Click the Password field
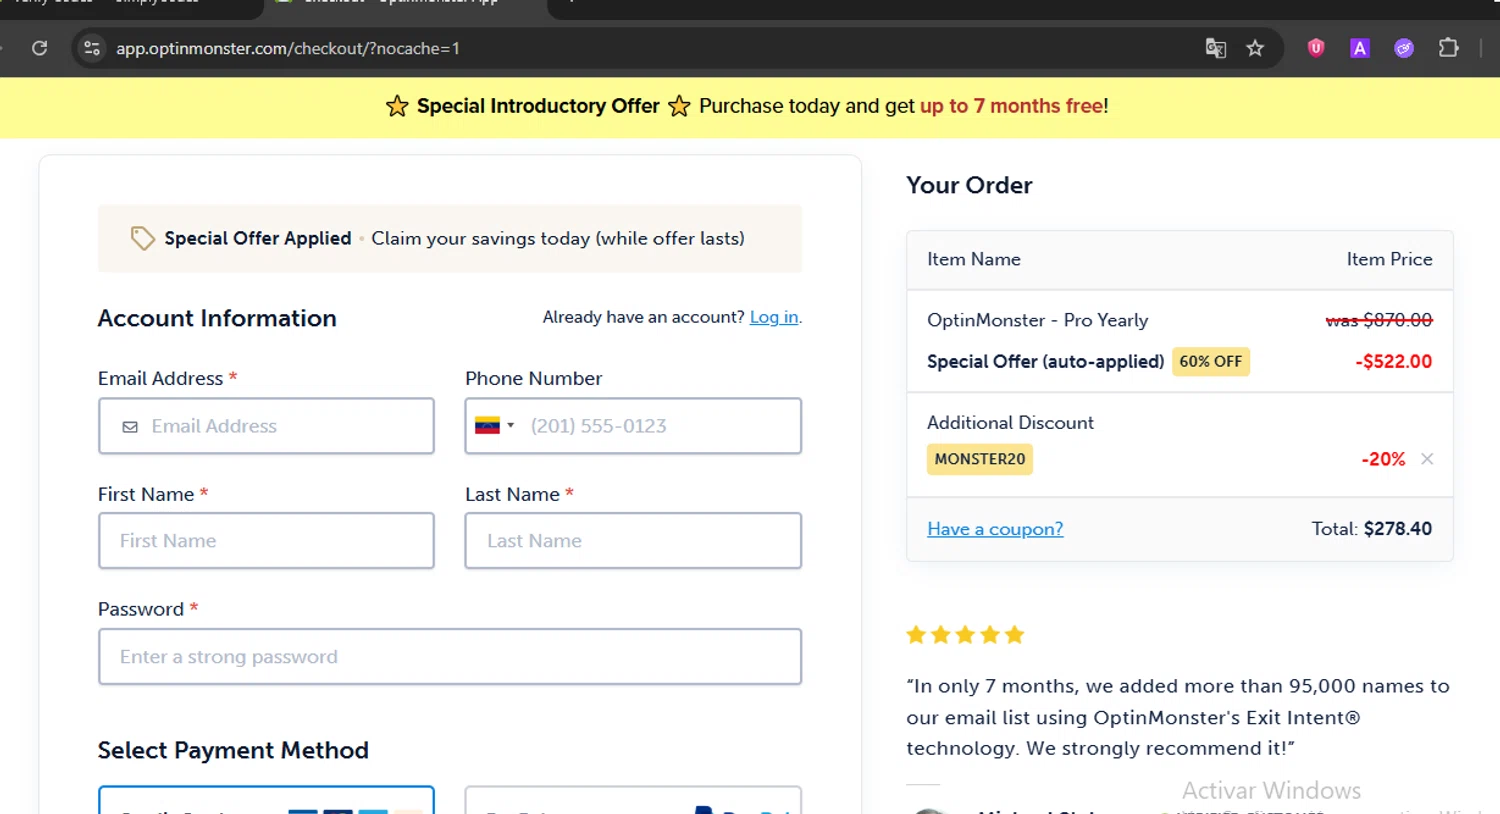The image size is (1500, 814). point(450,657)
